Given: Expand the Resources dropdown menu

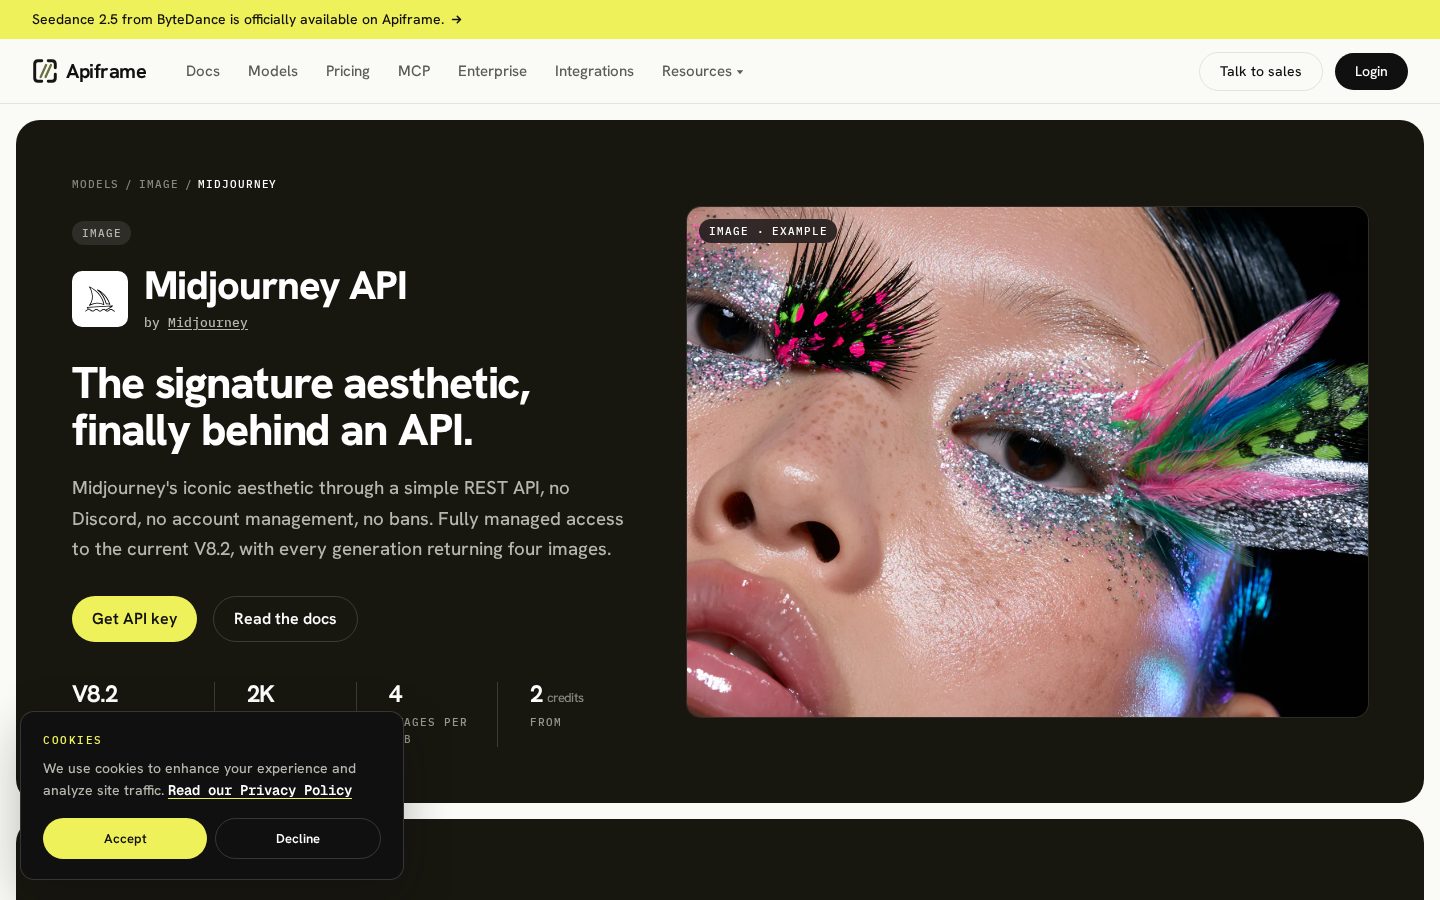Looking at the screenshot, I should pos(702,71).
